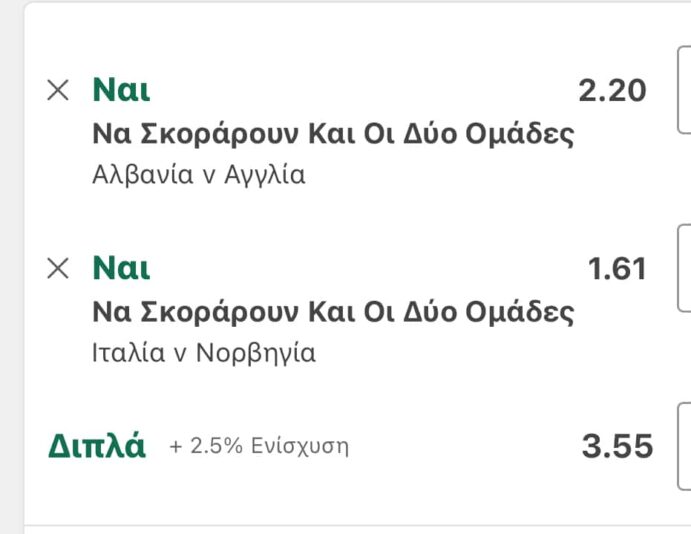Click the stake box beside 1.61 odds

(x=684, y=269)
